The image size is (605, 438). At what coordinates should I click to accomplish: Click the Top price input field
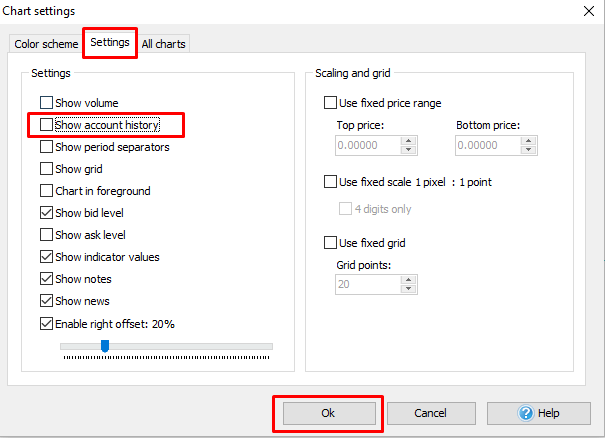tap(367, 145)
